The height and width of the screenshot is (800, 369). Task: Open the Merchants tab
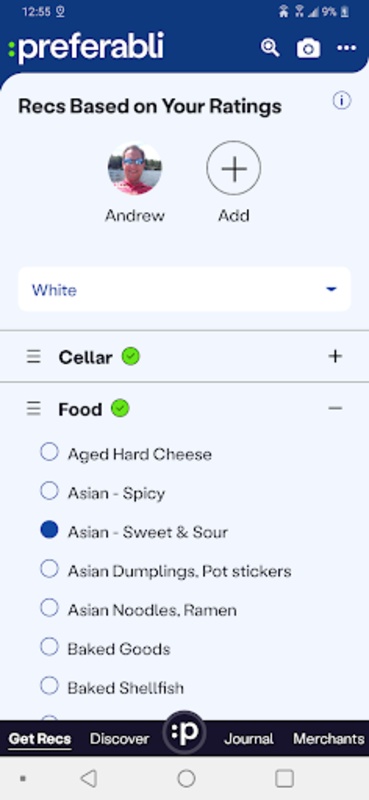329,739
